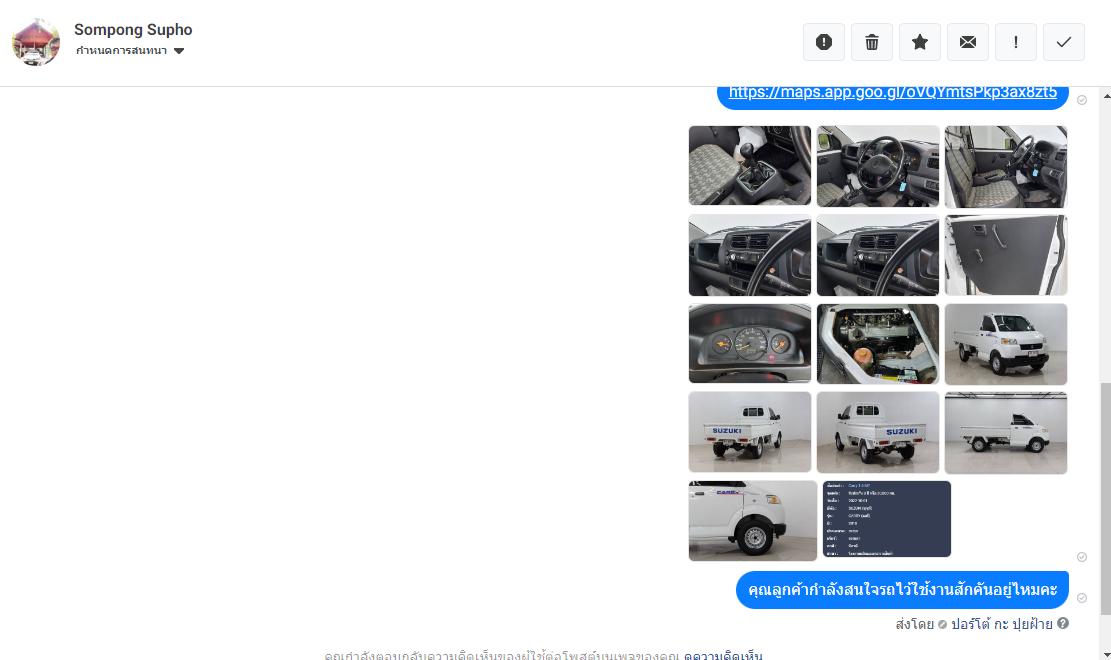Open Sompong Supho profile picture

point(36,42)
